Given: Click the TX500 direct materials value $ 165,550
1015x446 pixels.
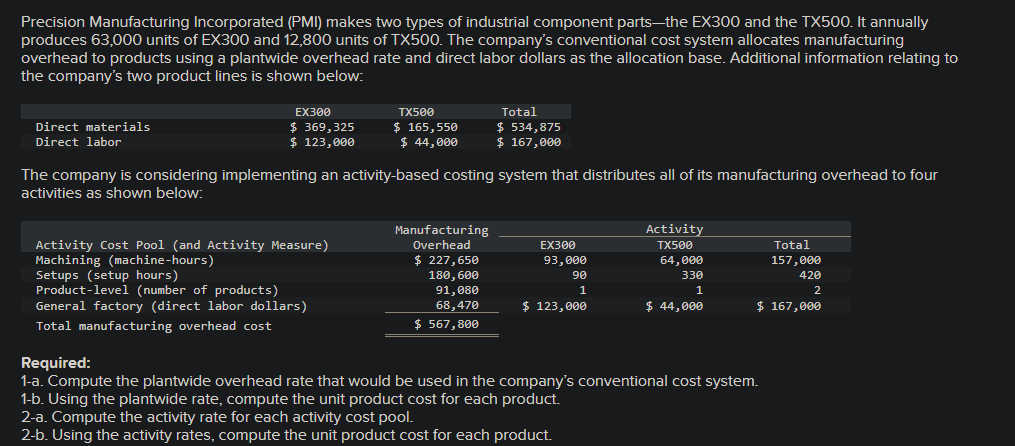Looking at the screenshot, I should click(425, 127).
